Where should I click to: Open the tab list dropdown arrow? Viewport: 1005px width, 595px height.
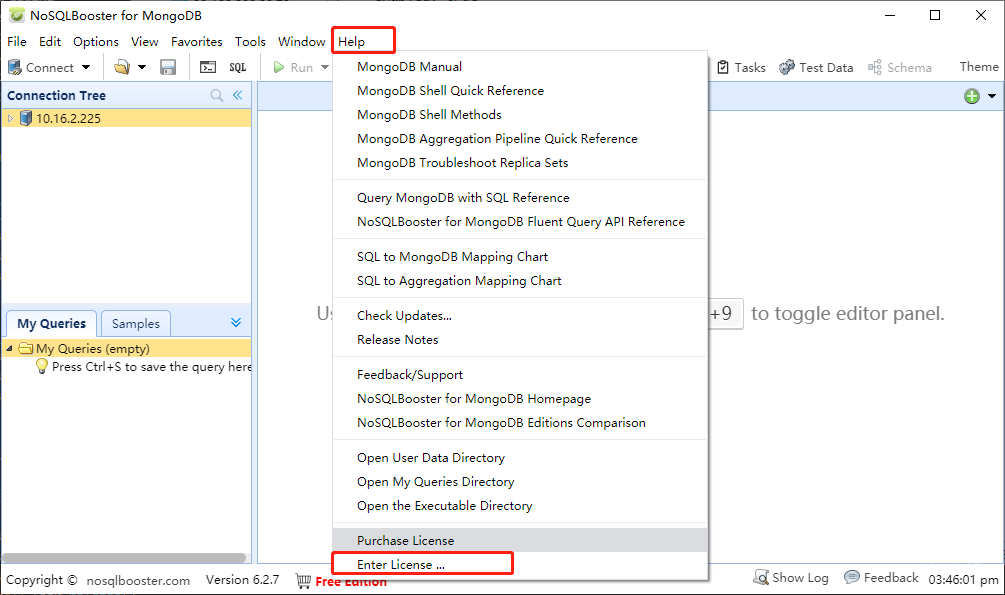992,96
